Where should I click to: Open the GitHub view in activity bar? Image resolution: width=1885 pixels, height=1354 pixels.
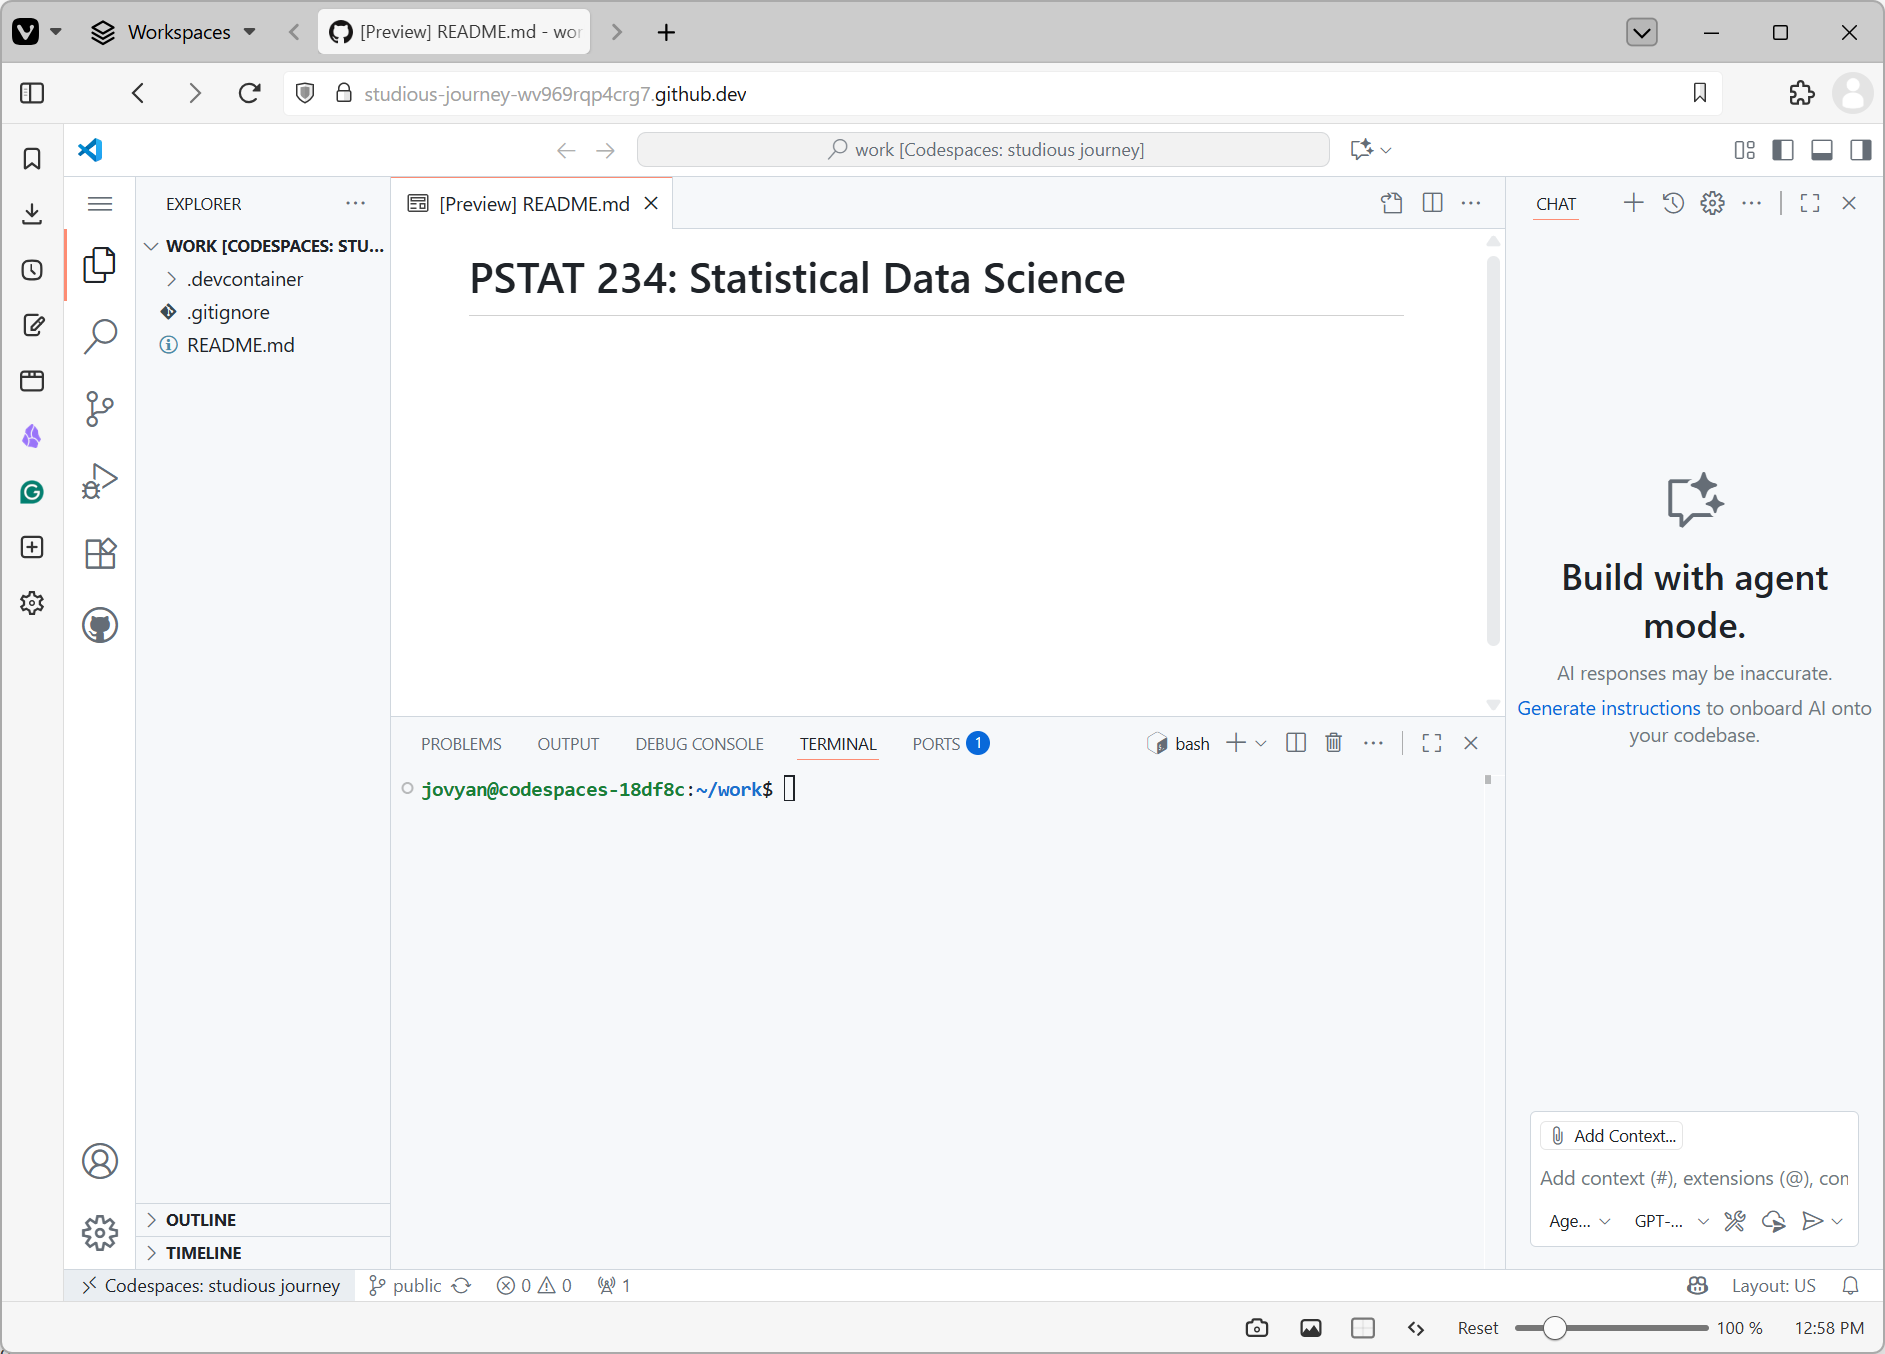[99, 626]
